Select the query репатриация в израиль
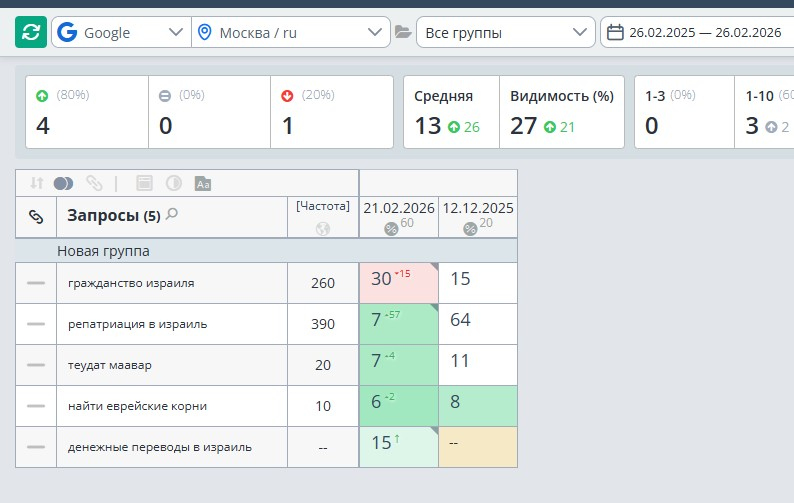794x503 pixels. pos(138,324)
